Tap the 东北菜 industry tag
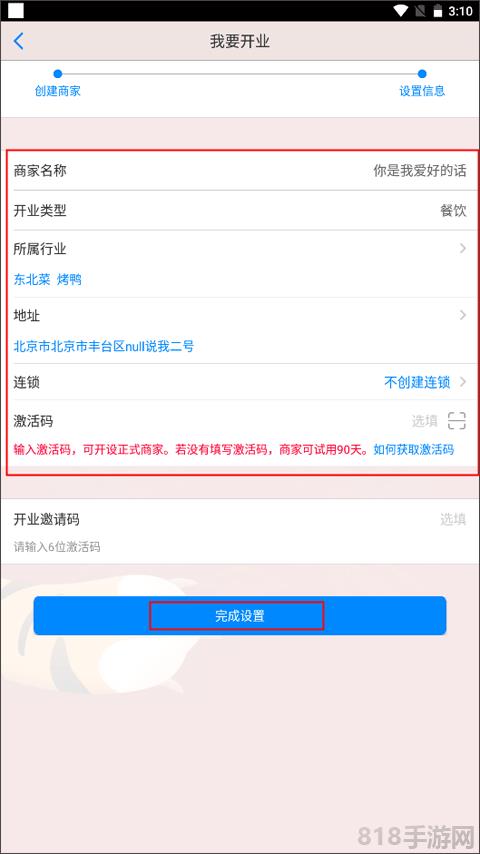 [x=32, y=279]
